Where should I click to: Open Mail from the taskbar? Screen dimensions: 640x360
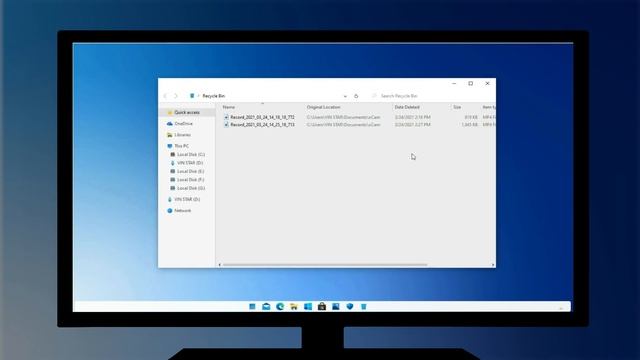pos(266,307)
